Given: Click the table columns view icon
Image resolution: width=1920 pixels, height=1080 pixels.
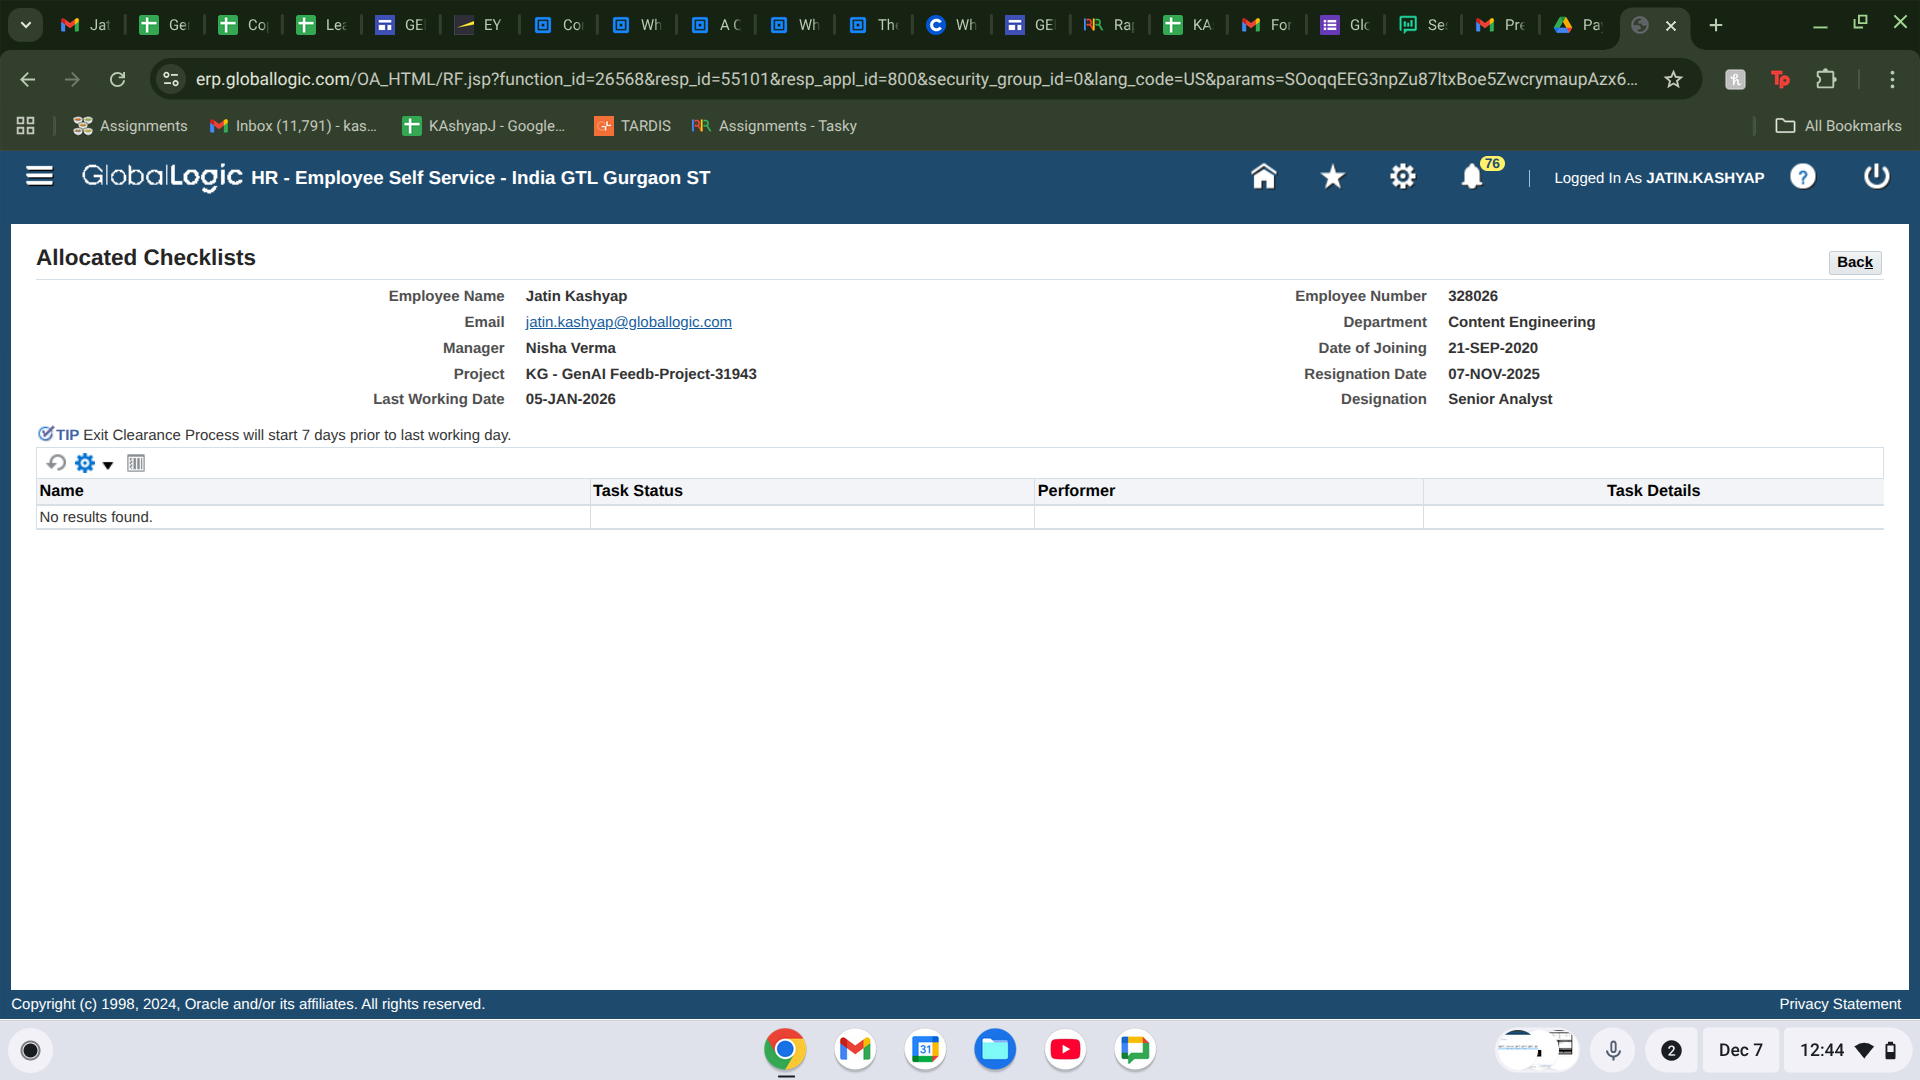Looking at the screenshot, I should pyautogui.click(x=136, y=463).
